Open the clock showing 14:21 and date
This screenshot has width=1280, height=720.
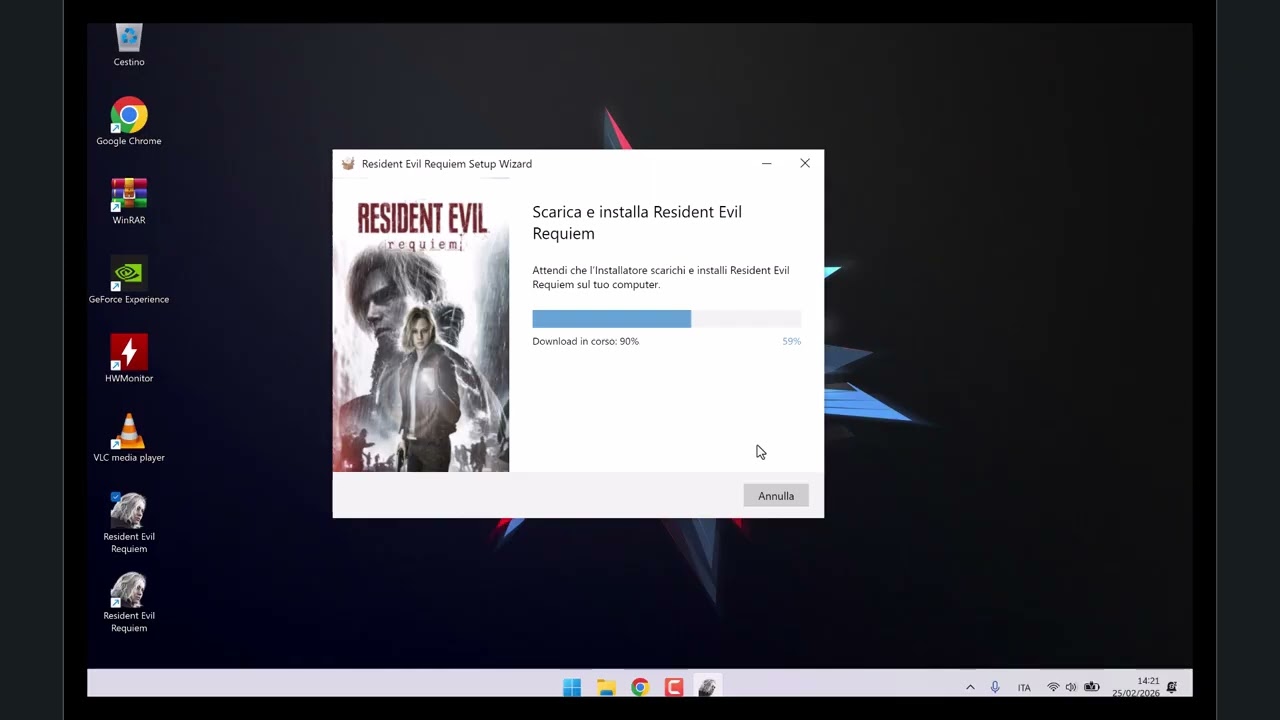[x=1135, y=687]
